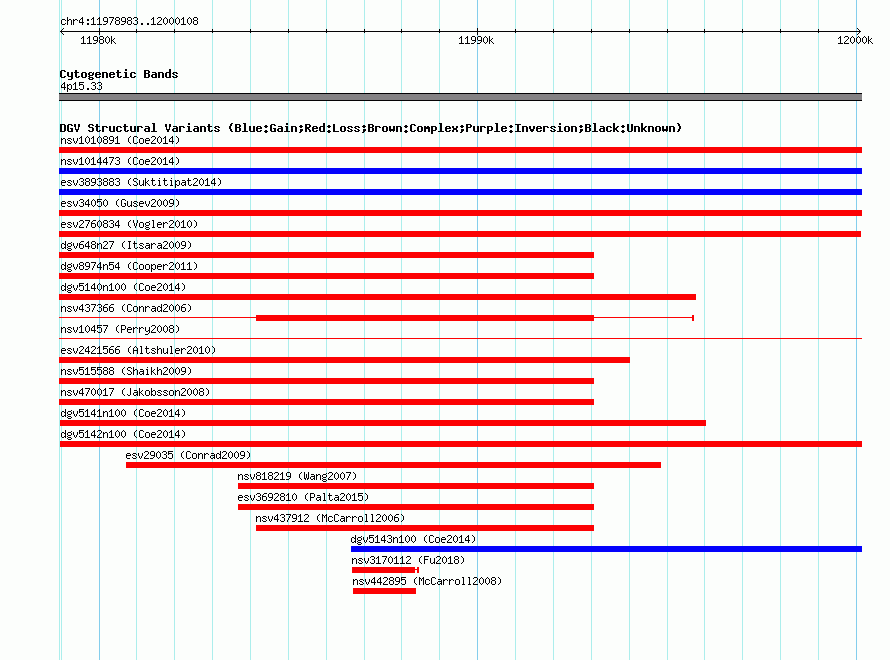Click the DGV Structural Variants track title
The width and height of the screenshot is (890, 660).
370,128
